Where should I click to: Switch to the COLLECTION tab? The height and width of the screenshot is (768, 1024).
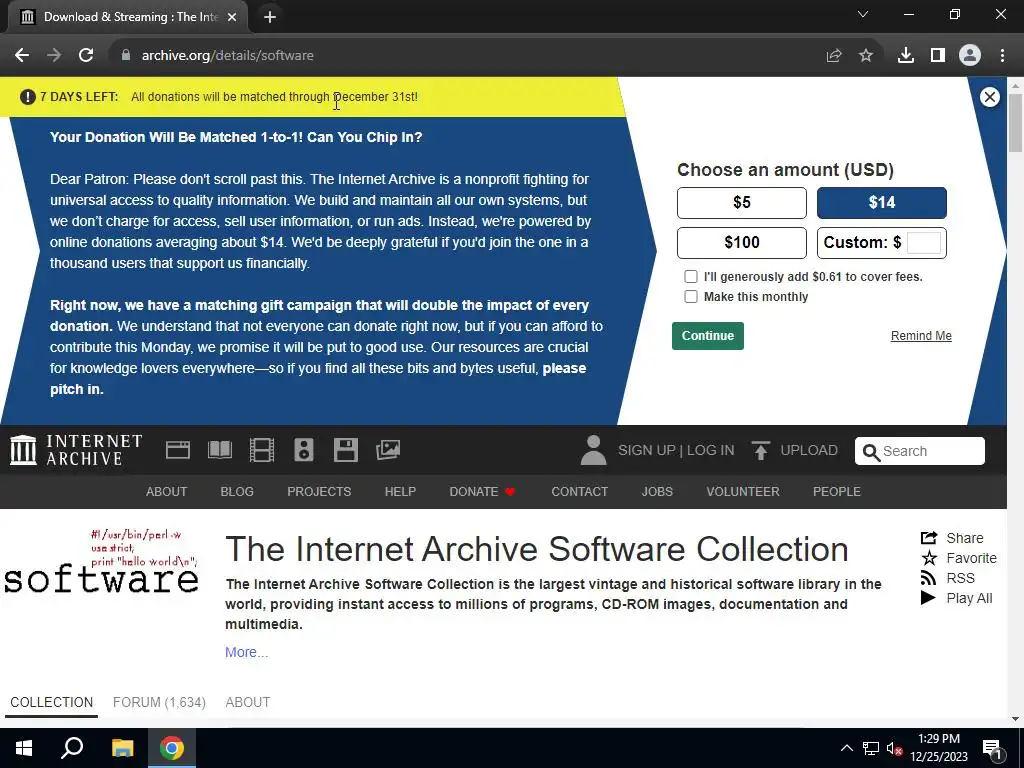pyautogui.click(x=52, y=703)
